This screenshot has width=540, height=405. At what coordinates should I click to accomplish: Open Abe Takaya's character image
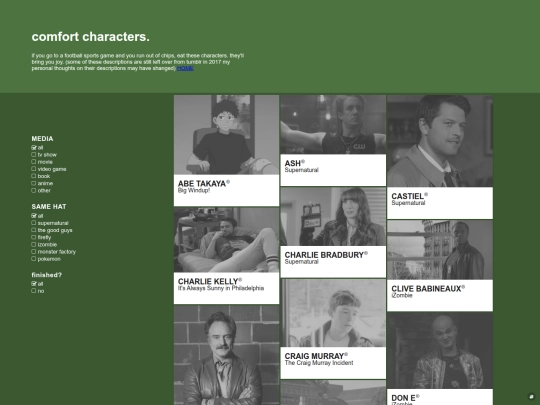point(226,135)
